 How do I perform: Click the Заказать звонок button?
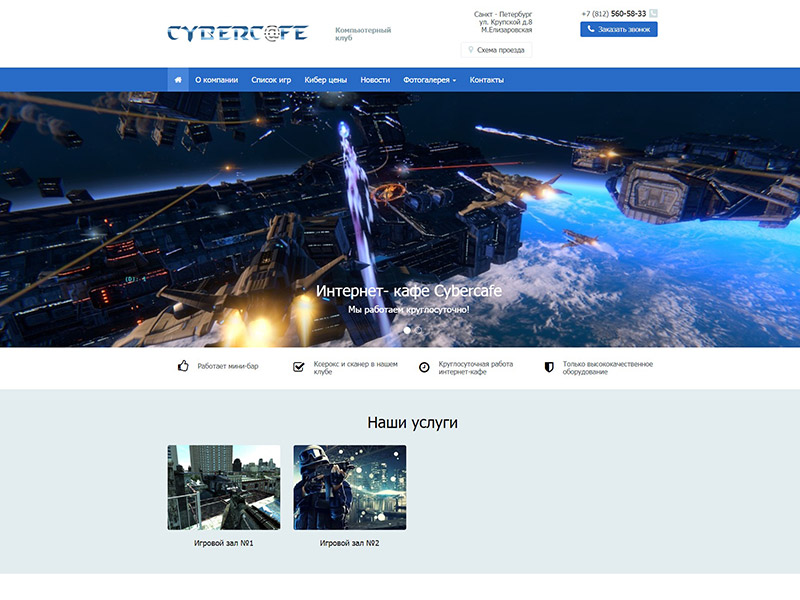(x=619, y=30)
